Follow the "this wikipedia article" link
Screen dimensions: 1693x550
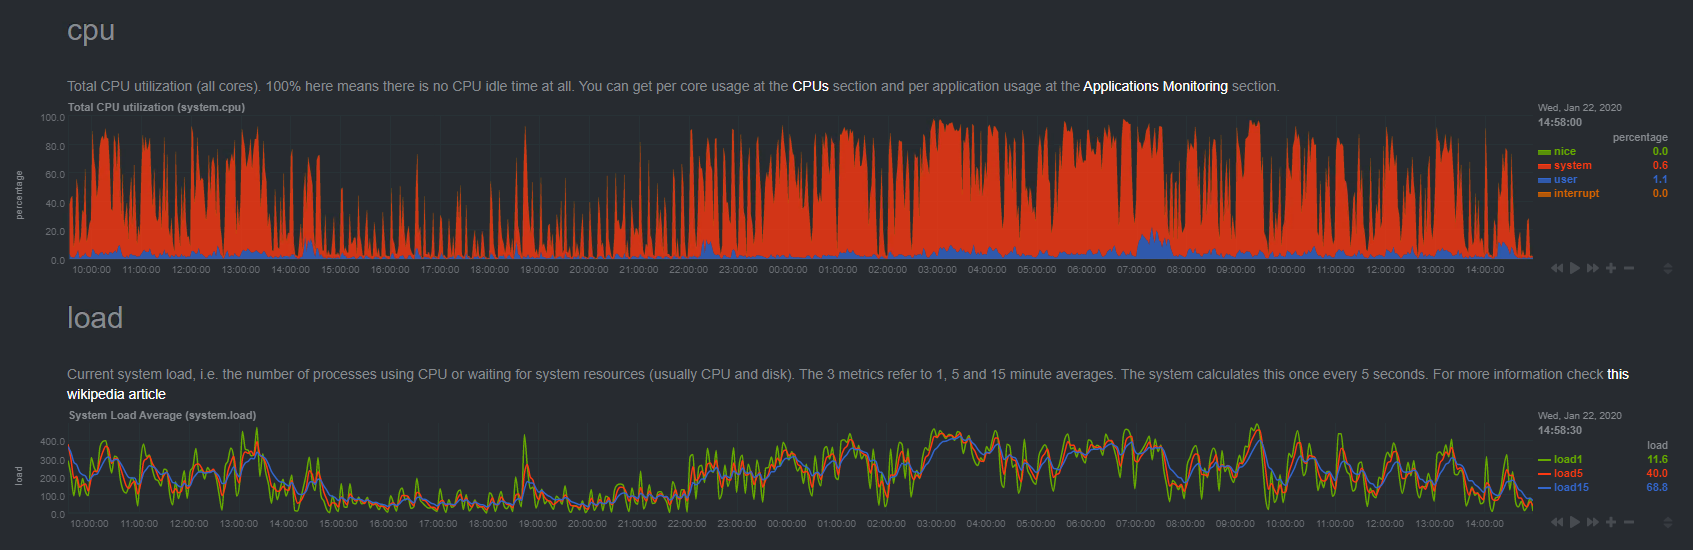(116, 394)
